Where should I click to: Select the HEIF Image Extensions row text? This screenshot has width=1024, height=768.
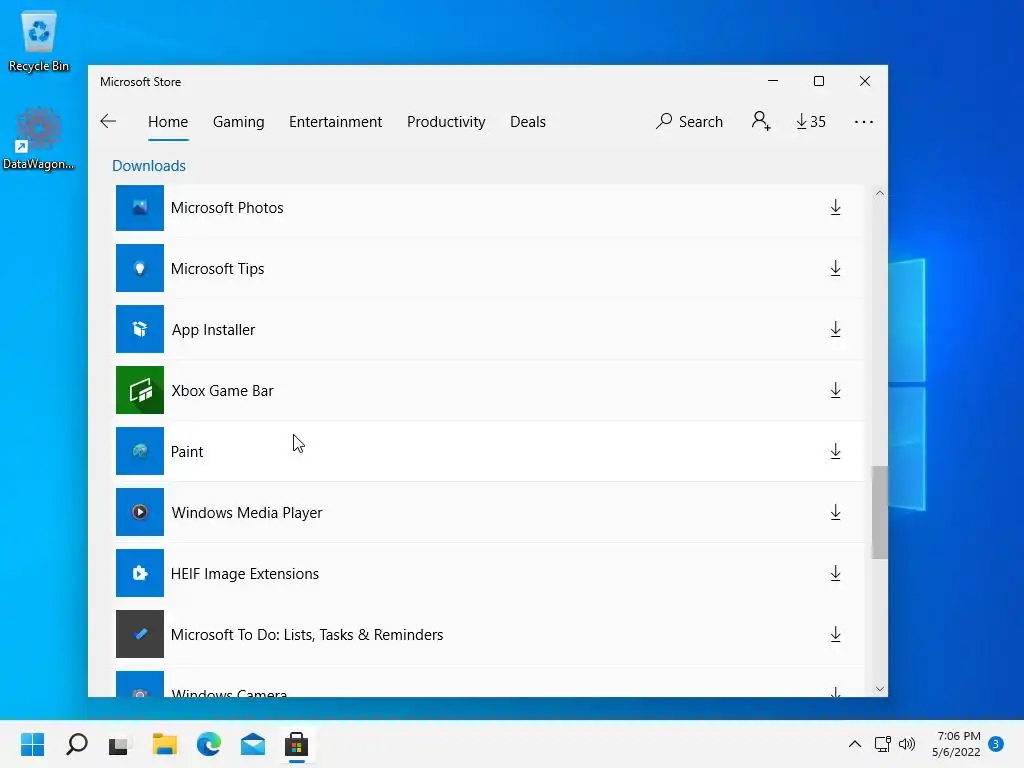pos(245,573)
